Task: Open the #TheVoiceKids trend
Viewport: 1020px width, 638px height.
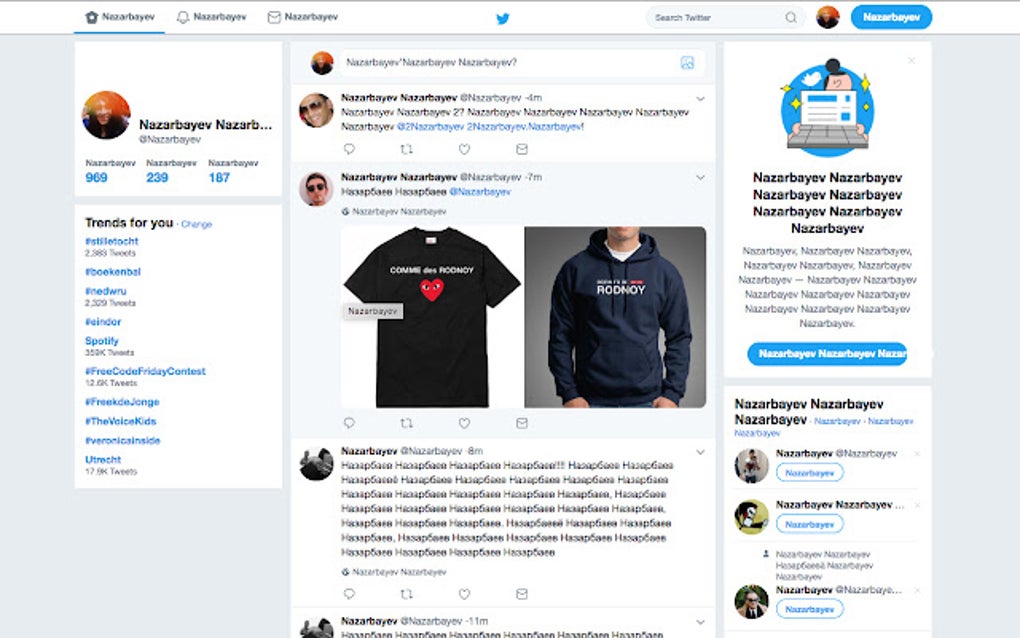Action: tap(121, 421)
